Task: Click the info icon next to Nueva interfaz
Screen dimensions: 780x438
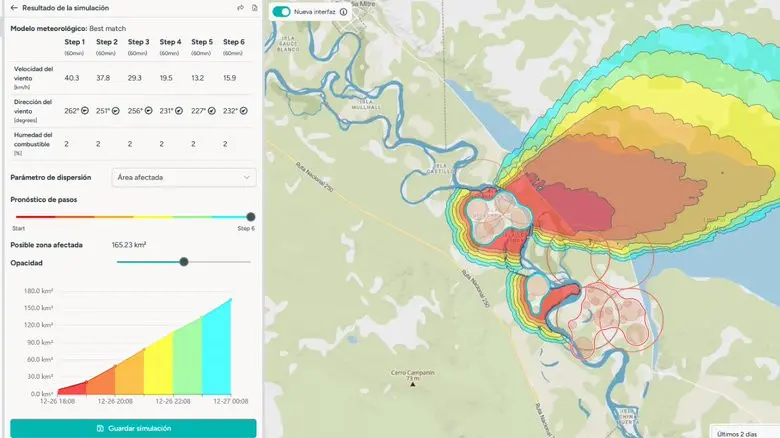Action: point(343,12)
